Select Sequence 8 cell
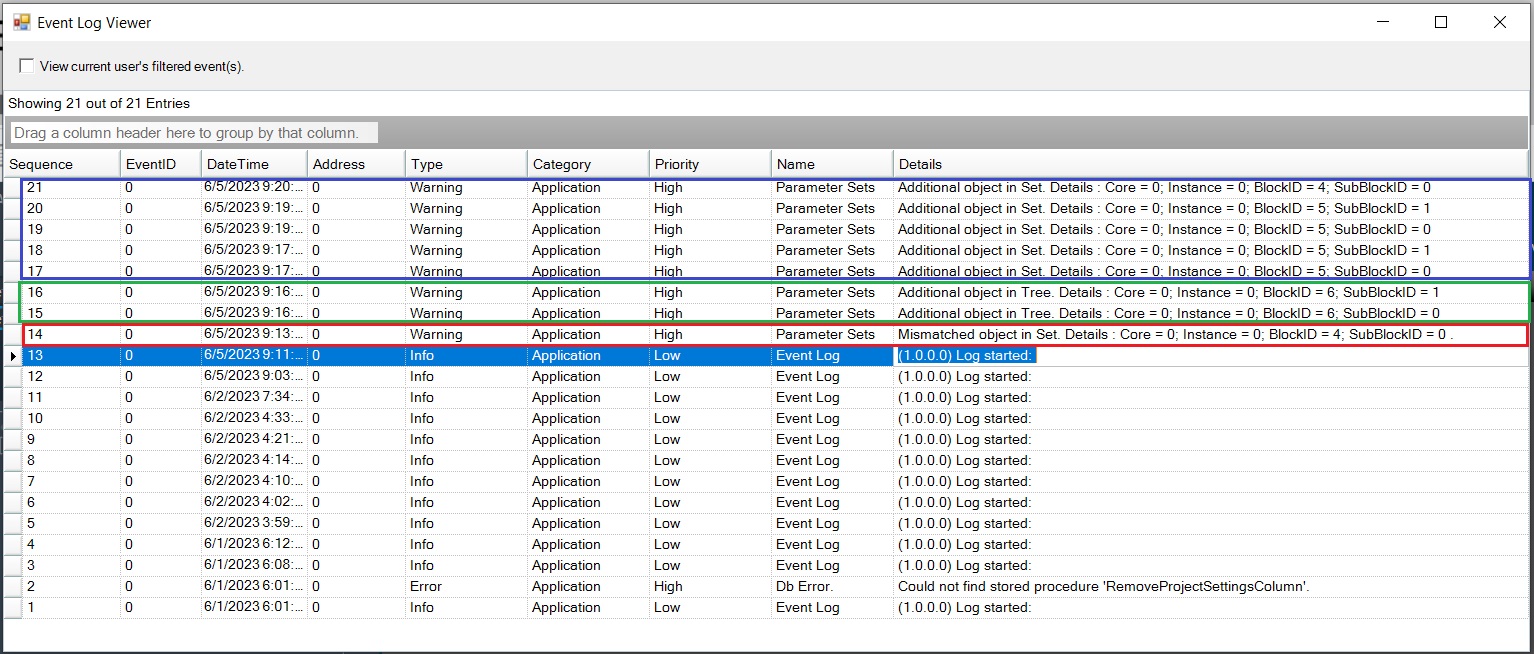Screen dimensions: 1534x654 (x=71, y=460)
